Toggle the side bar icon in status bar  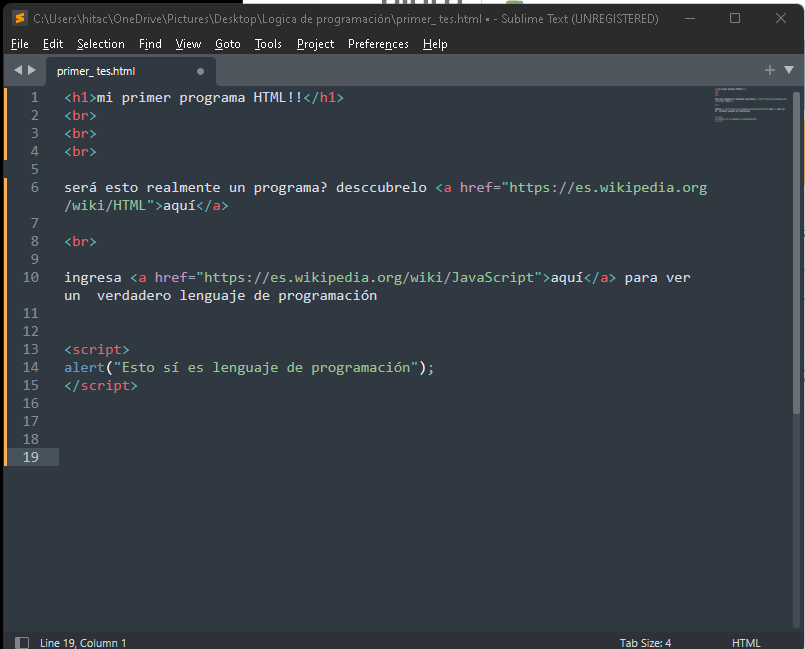[22, 642]
